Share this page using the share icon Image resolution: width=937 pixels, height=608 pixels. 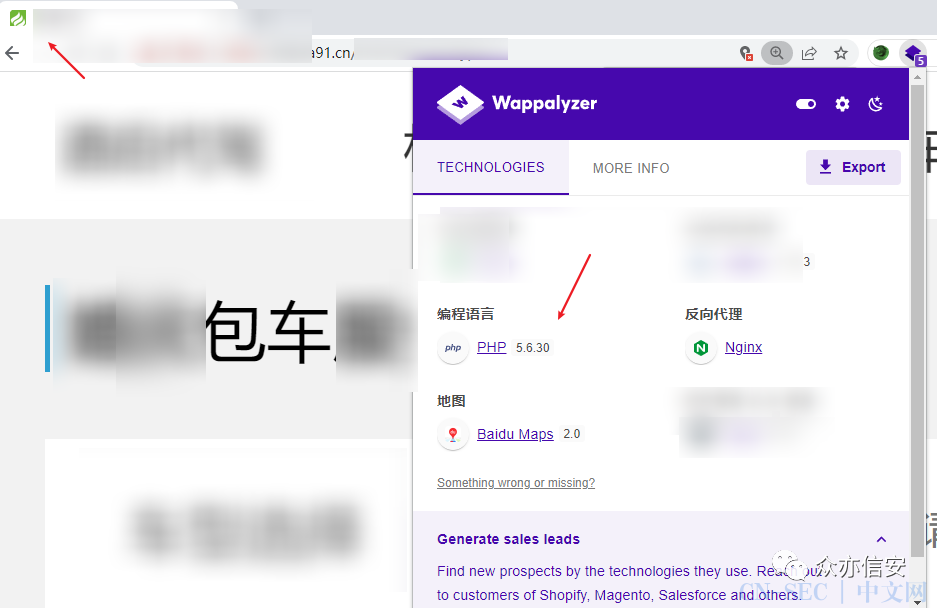[x=809, y=53]
